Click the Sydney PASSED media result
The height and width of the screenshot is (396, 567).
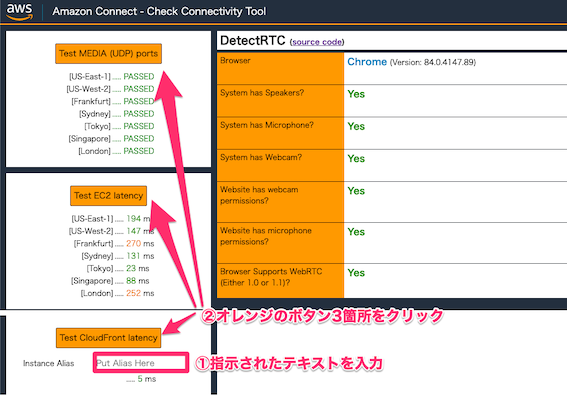[x=116, y=114]
